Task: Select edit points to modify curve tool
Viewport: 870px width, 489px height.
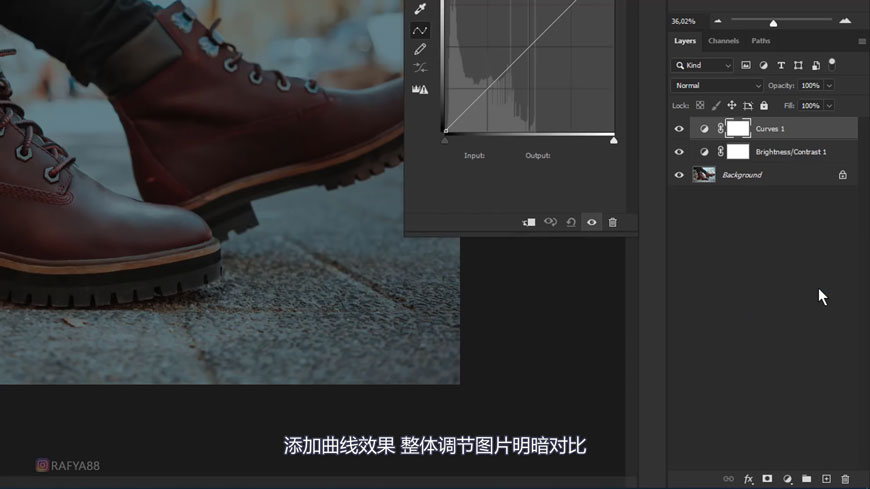Action: 420,30
